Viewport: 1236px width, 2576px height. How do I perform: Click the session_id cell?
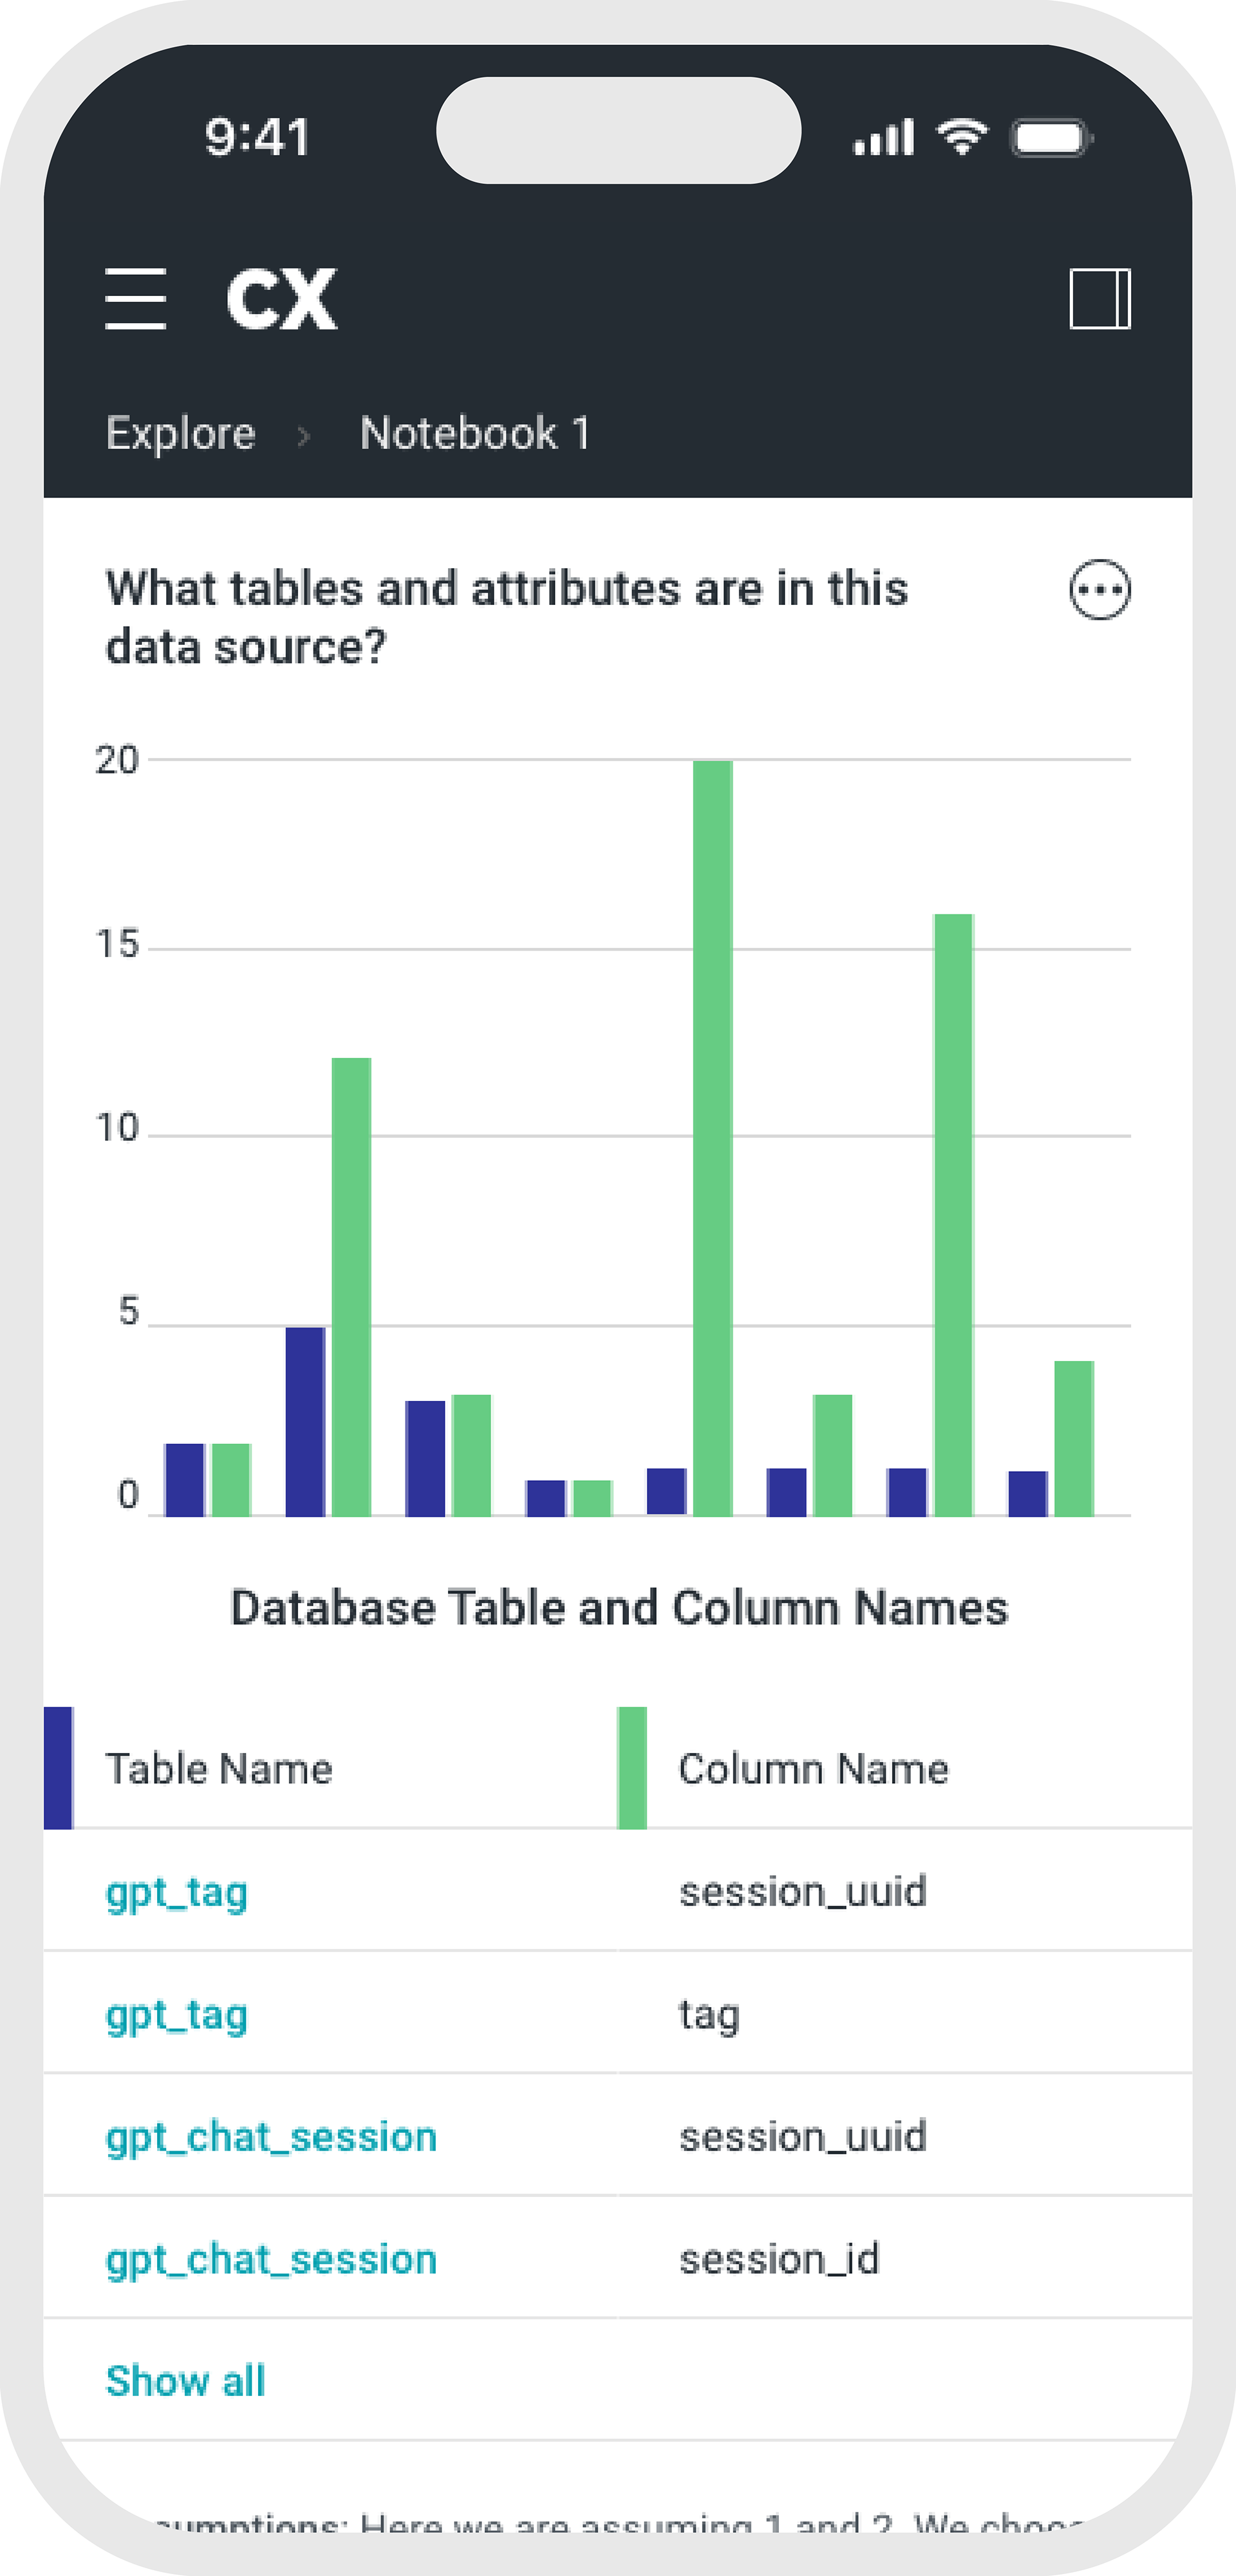pyautogui.click(x=779, y=2259)
